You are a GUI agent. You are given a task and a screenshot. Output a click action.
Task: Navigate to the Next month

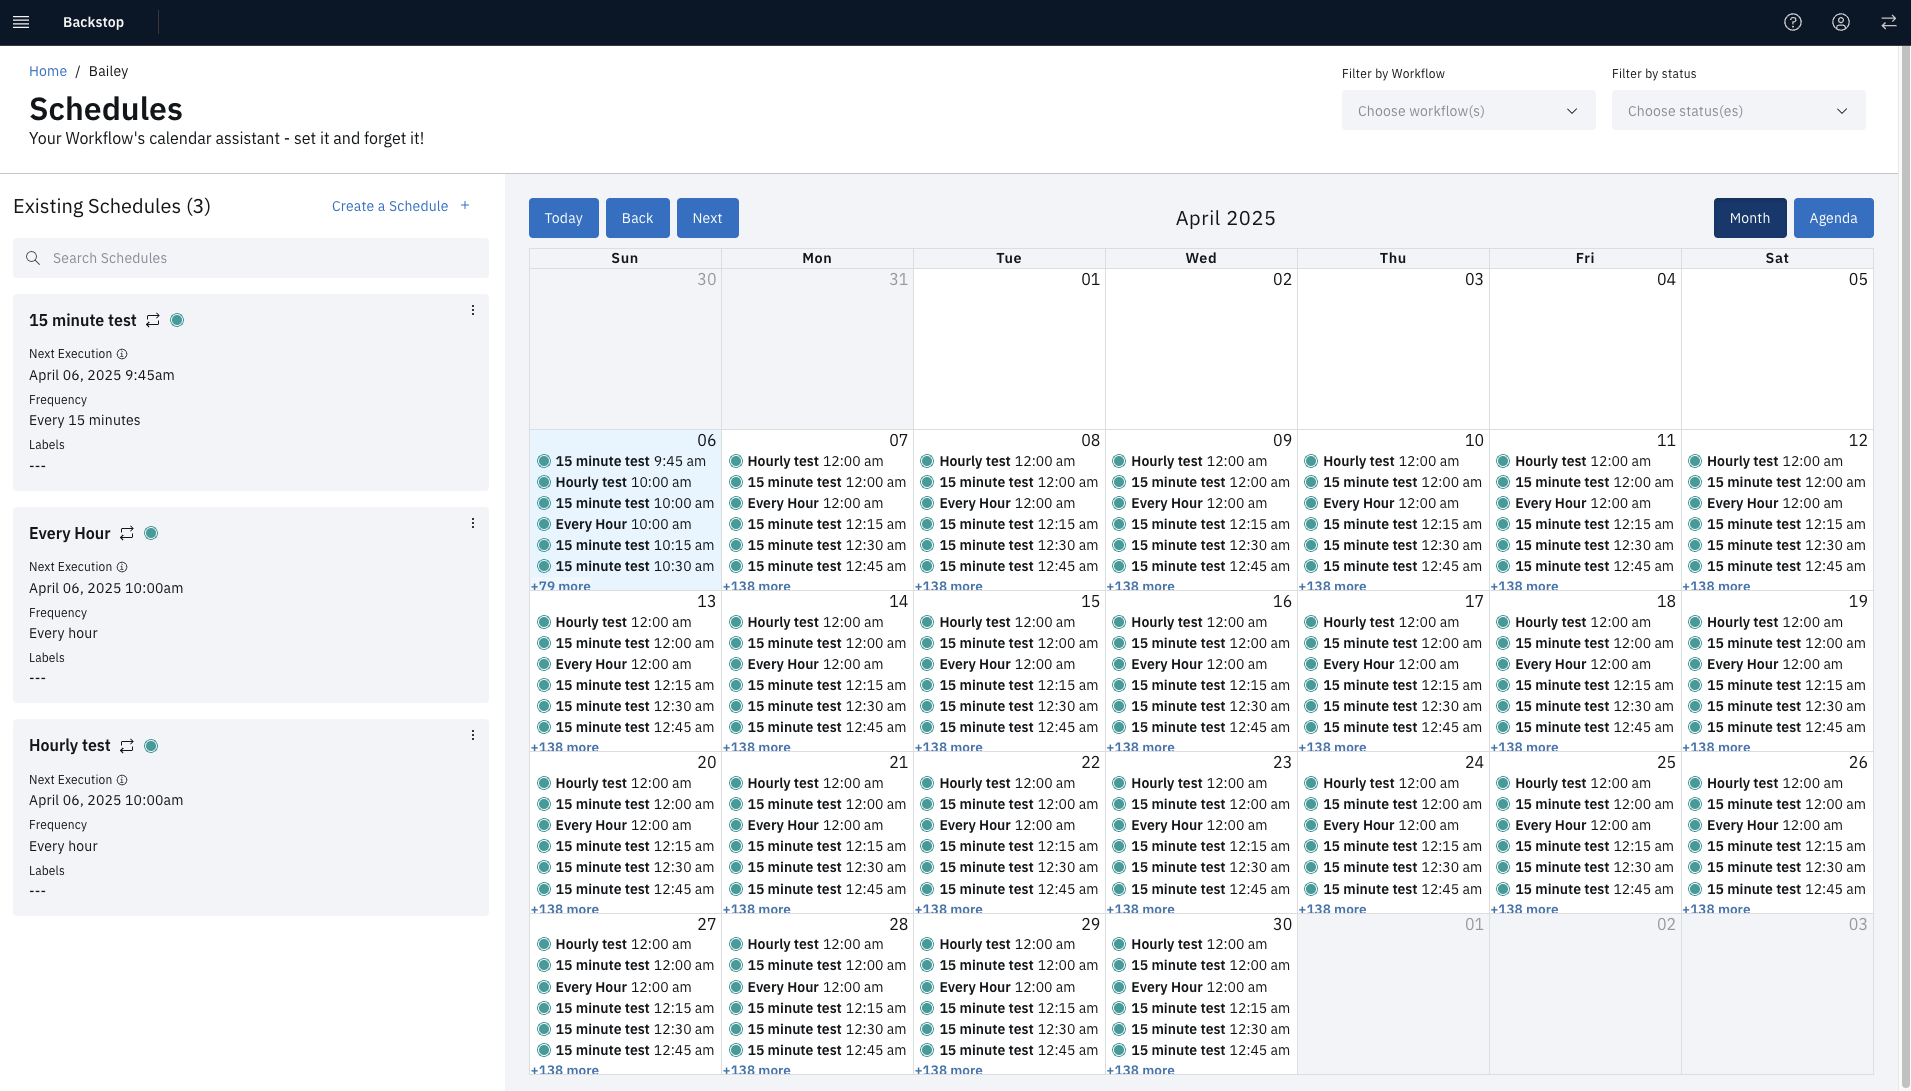coord(707,218)
